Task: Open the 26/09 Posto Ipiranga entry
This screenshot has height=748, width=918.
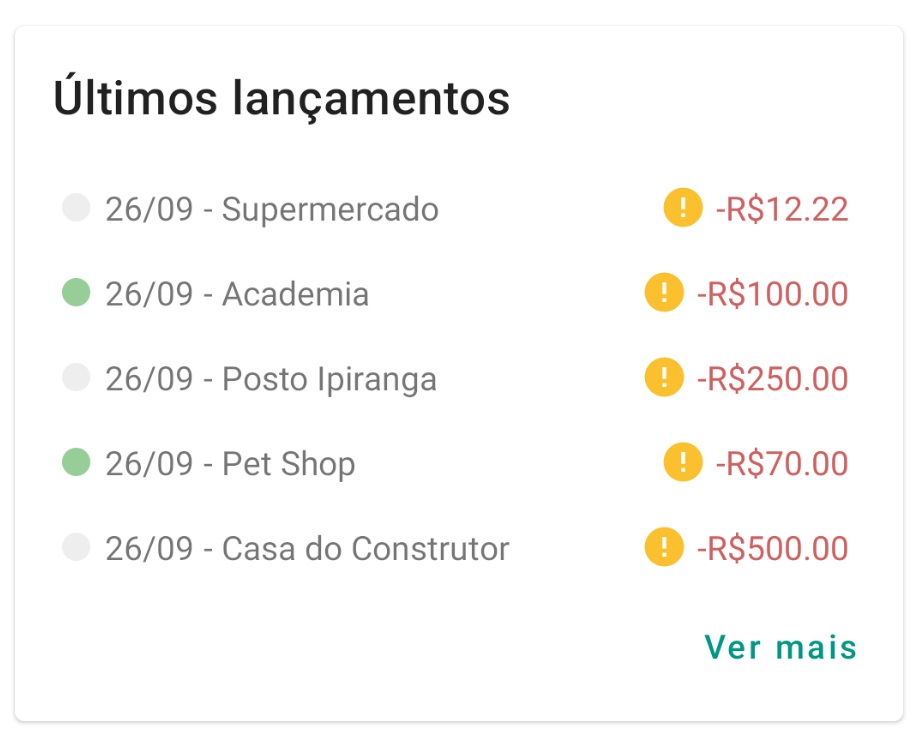Action: click(x=271, y=380)
